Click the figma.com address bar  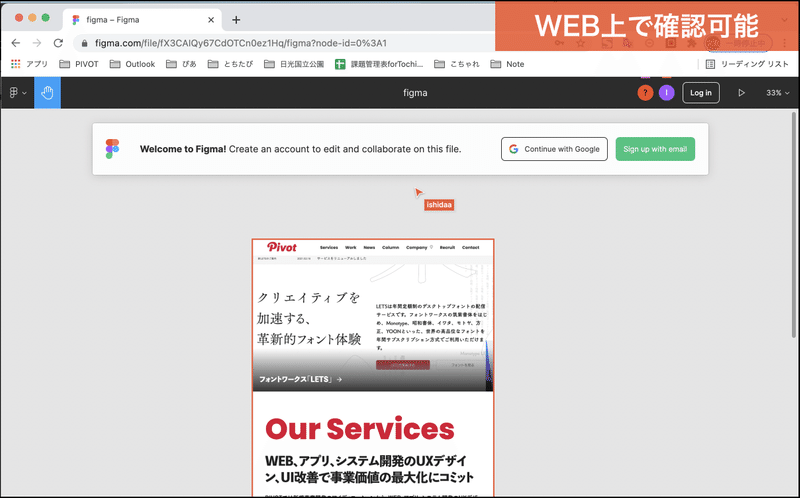click(x=286, y=43)
